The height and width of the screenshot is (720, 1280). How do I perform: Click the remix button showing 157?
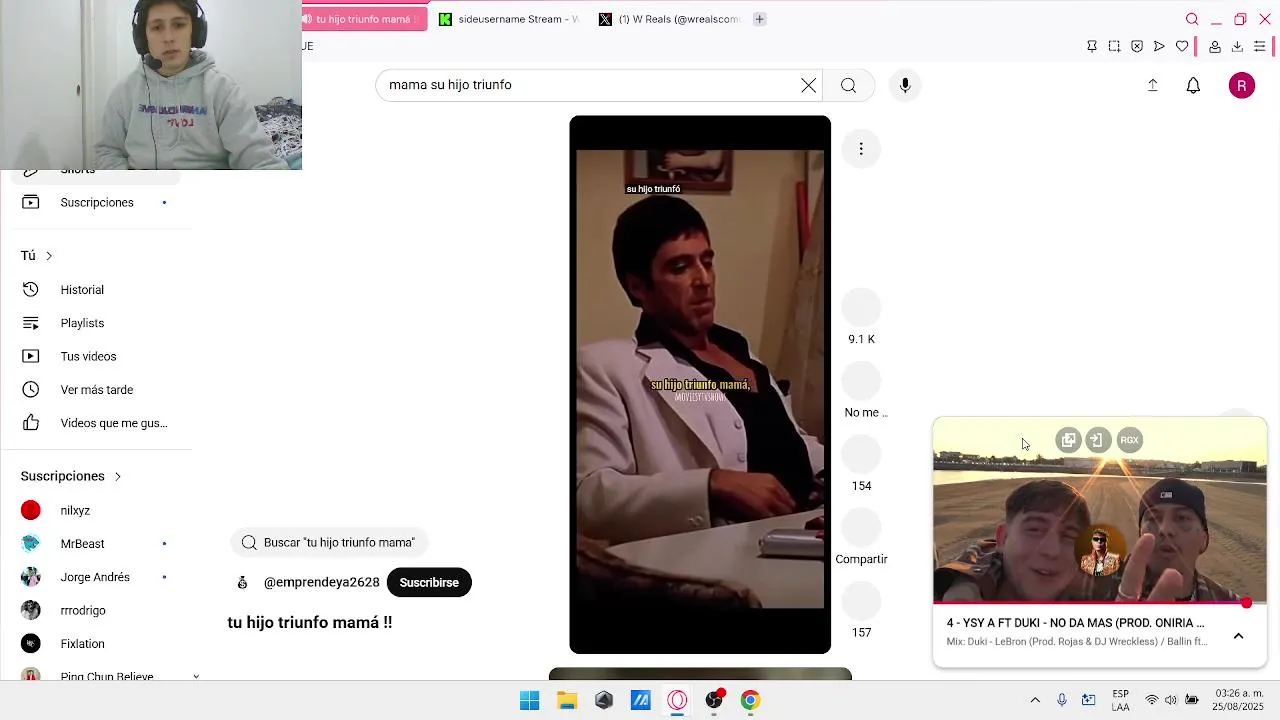coord(861,601)
